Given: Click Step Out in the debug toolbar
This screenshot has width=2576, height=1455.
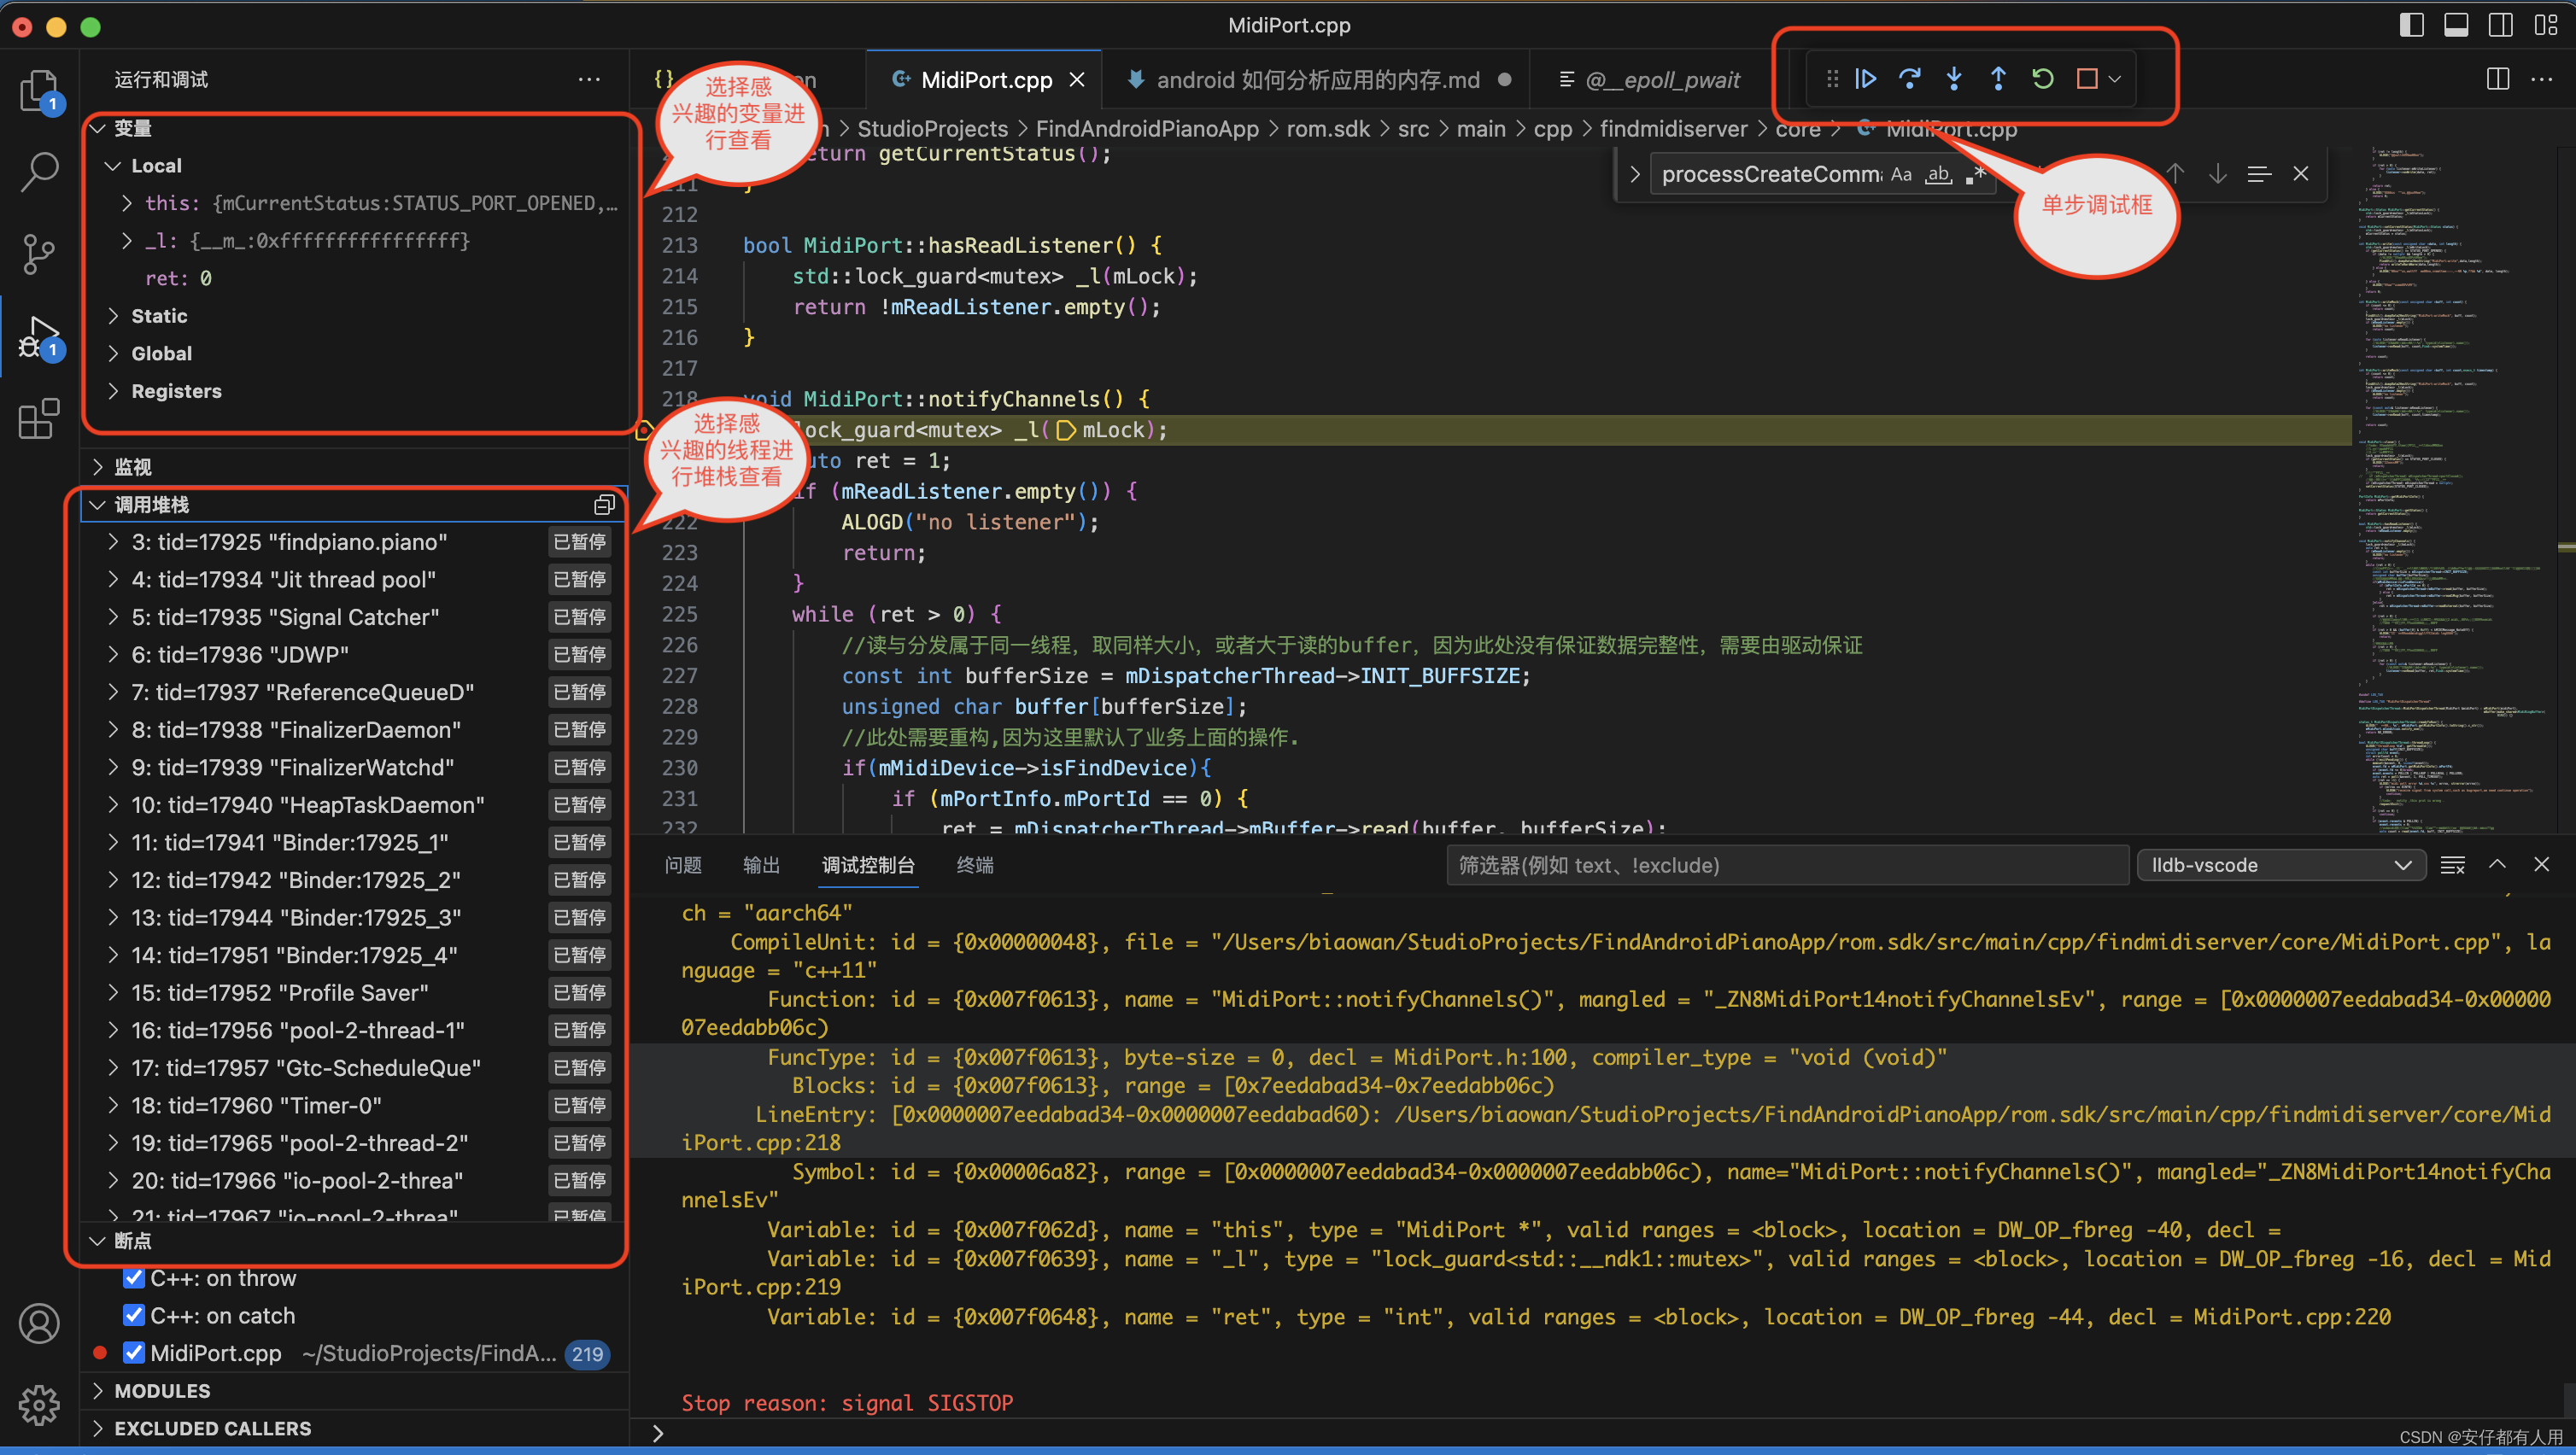Looking at the screenshot, I should point(1998,79).
